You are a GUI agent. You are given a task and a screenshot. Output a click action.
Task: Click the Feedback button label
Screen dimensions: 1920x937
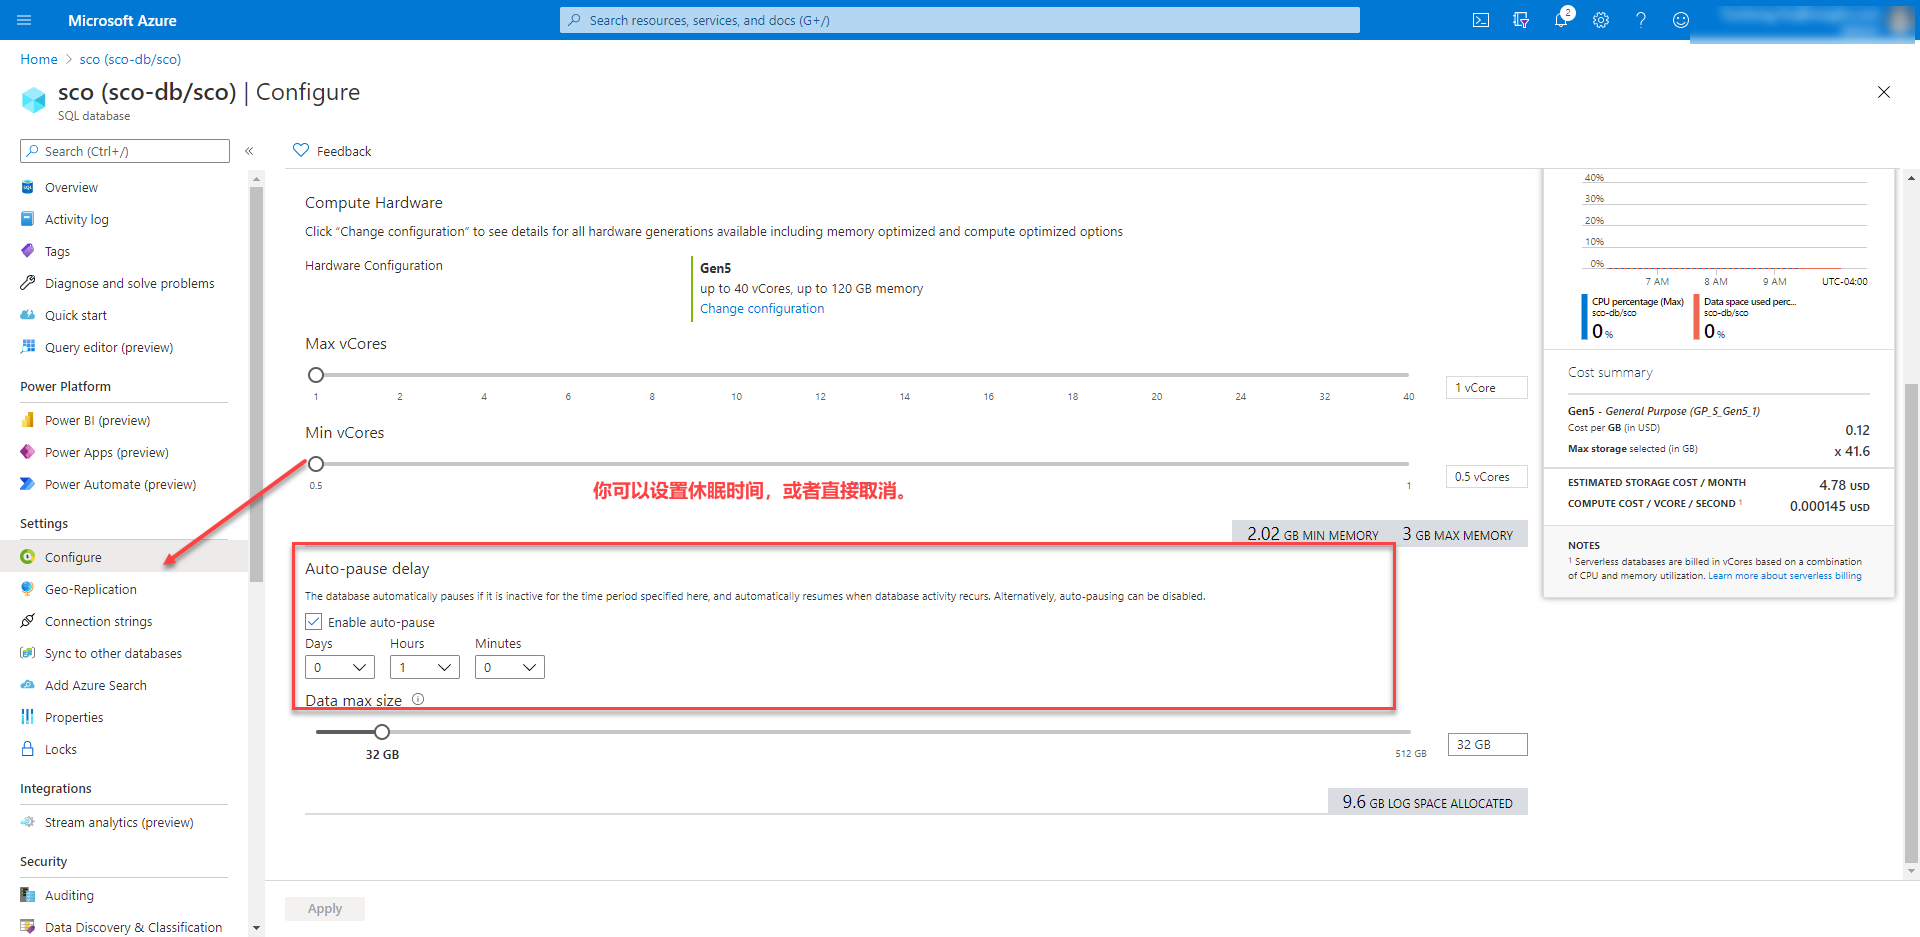tap(344, 151)
